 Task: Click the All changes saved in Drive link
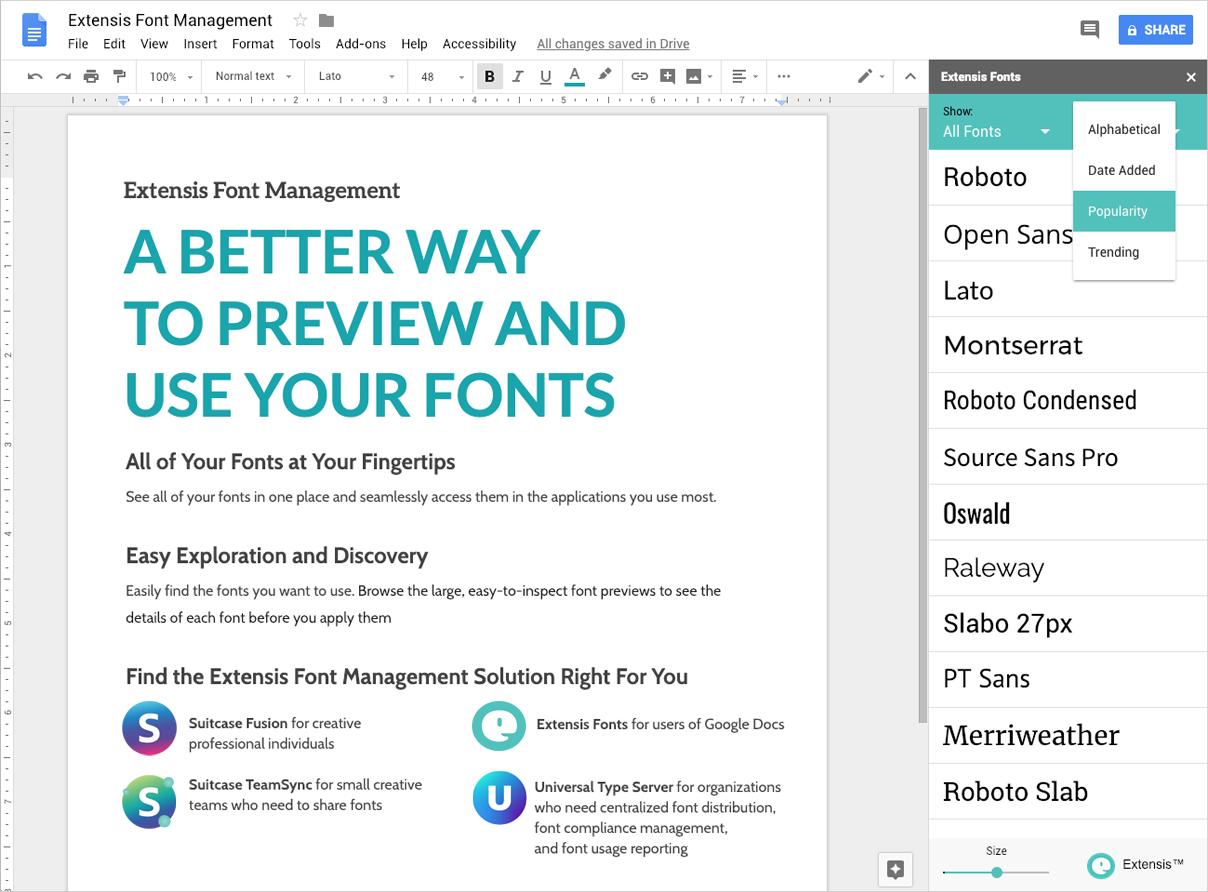(613, 44)
